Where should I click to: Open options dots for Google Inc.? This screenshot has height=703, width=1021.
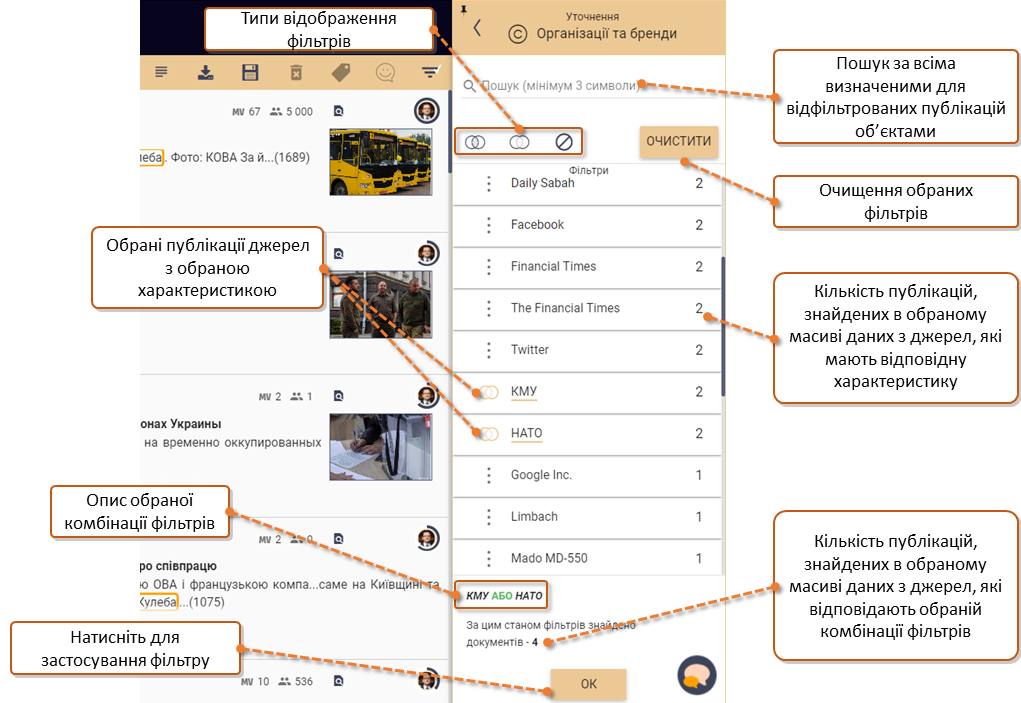pos(489,475)
